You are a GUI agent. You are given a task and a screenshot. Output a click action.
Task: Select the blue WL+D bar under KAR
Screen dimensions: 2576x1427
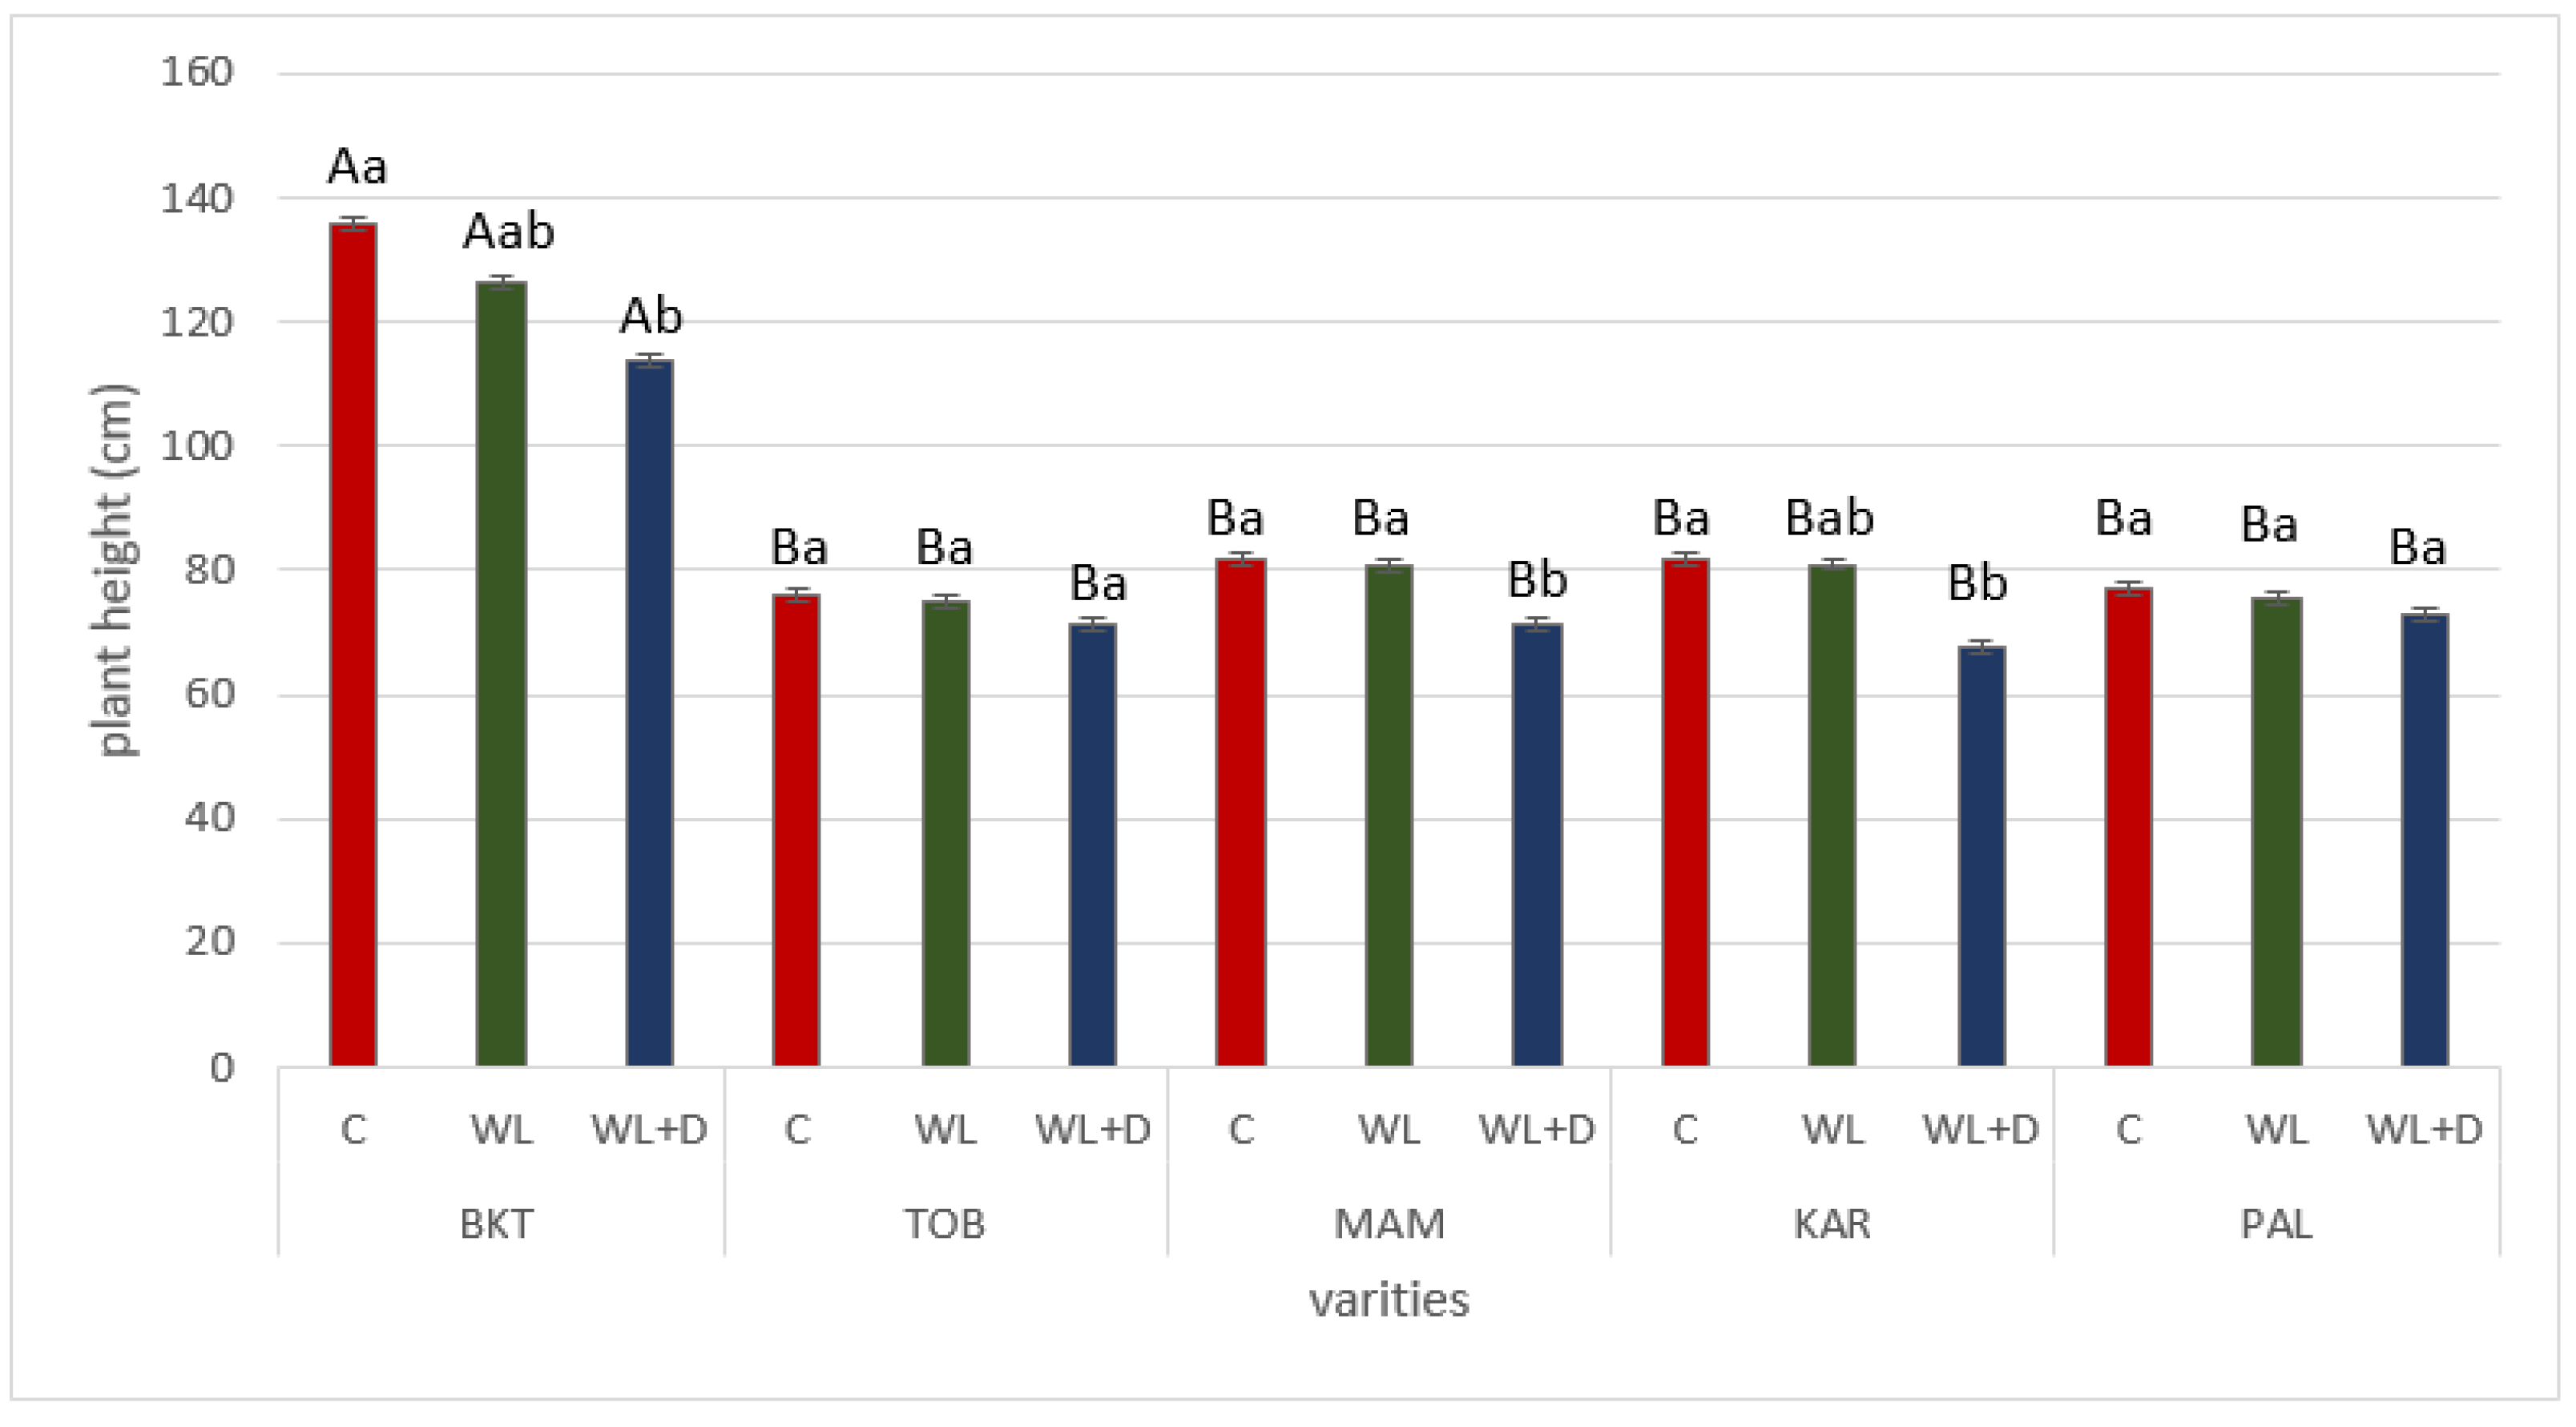pos(1981,856)
